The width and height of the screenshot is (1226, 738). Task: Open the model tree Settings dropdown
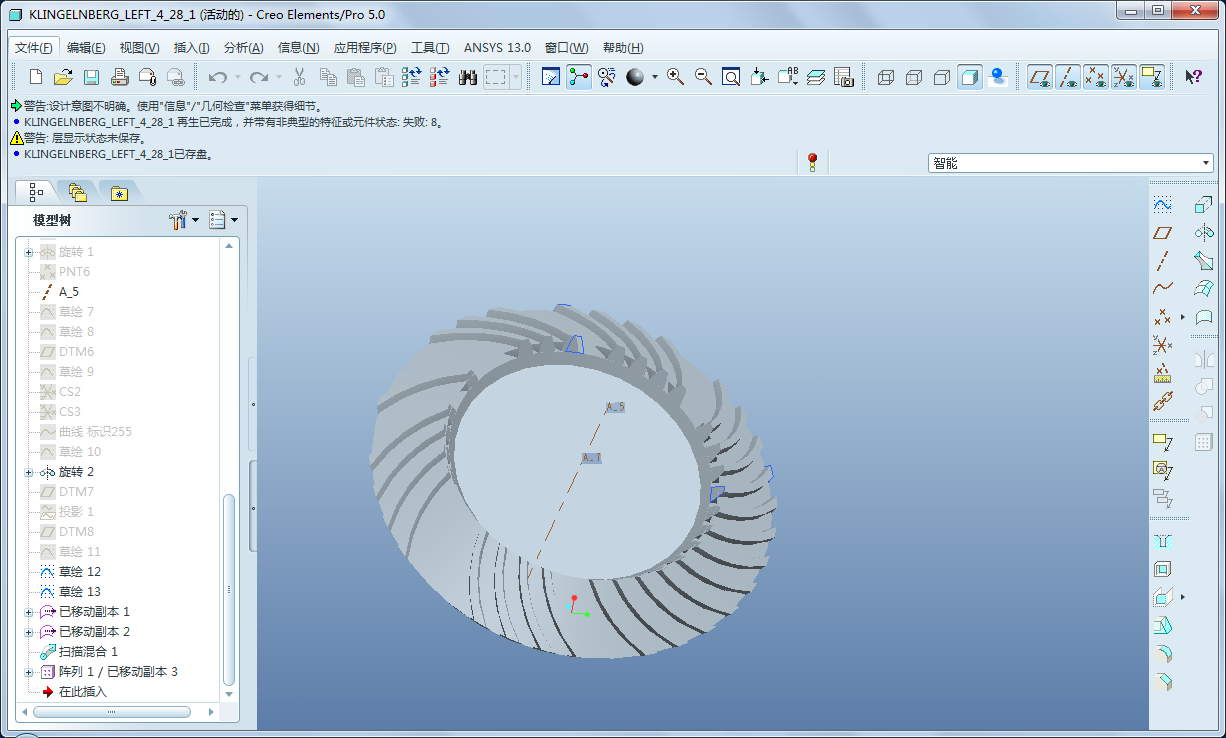coord(223,220)
